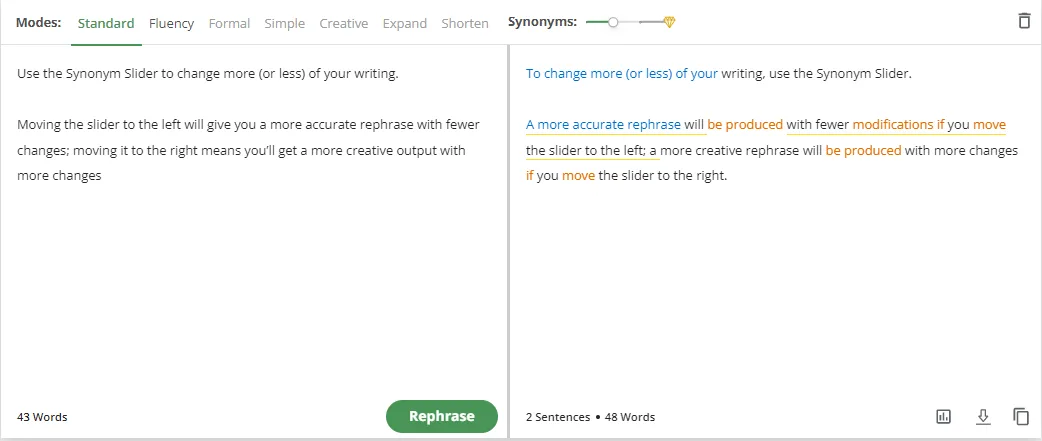The image size is (1042, 441).
Task: Switch to Simple mode
Action: 284,23
